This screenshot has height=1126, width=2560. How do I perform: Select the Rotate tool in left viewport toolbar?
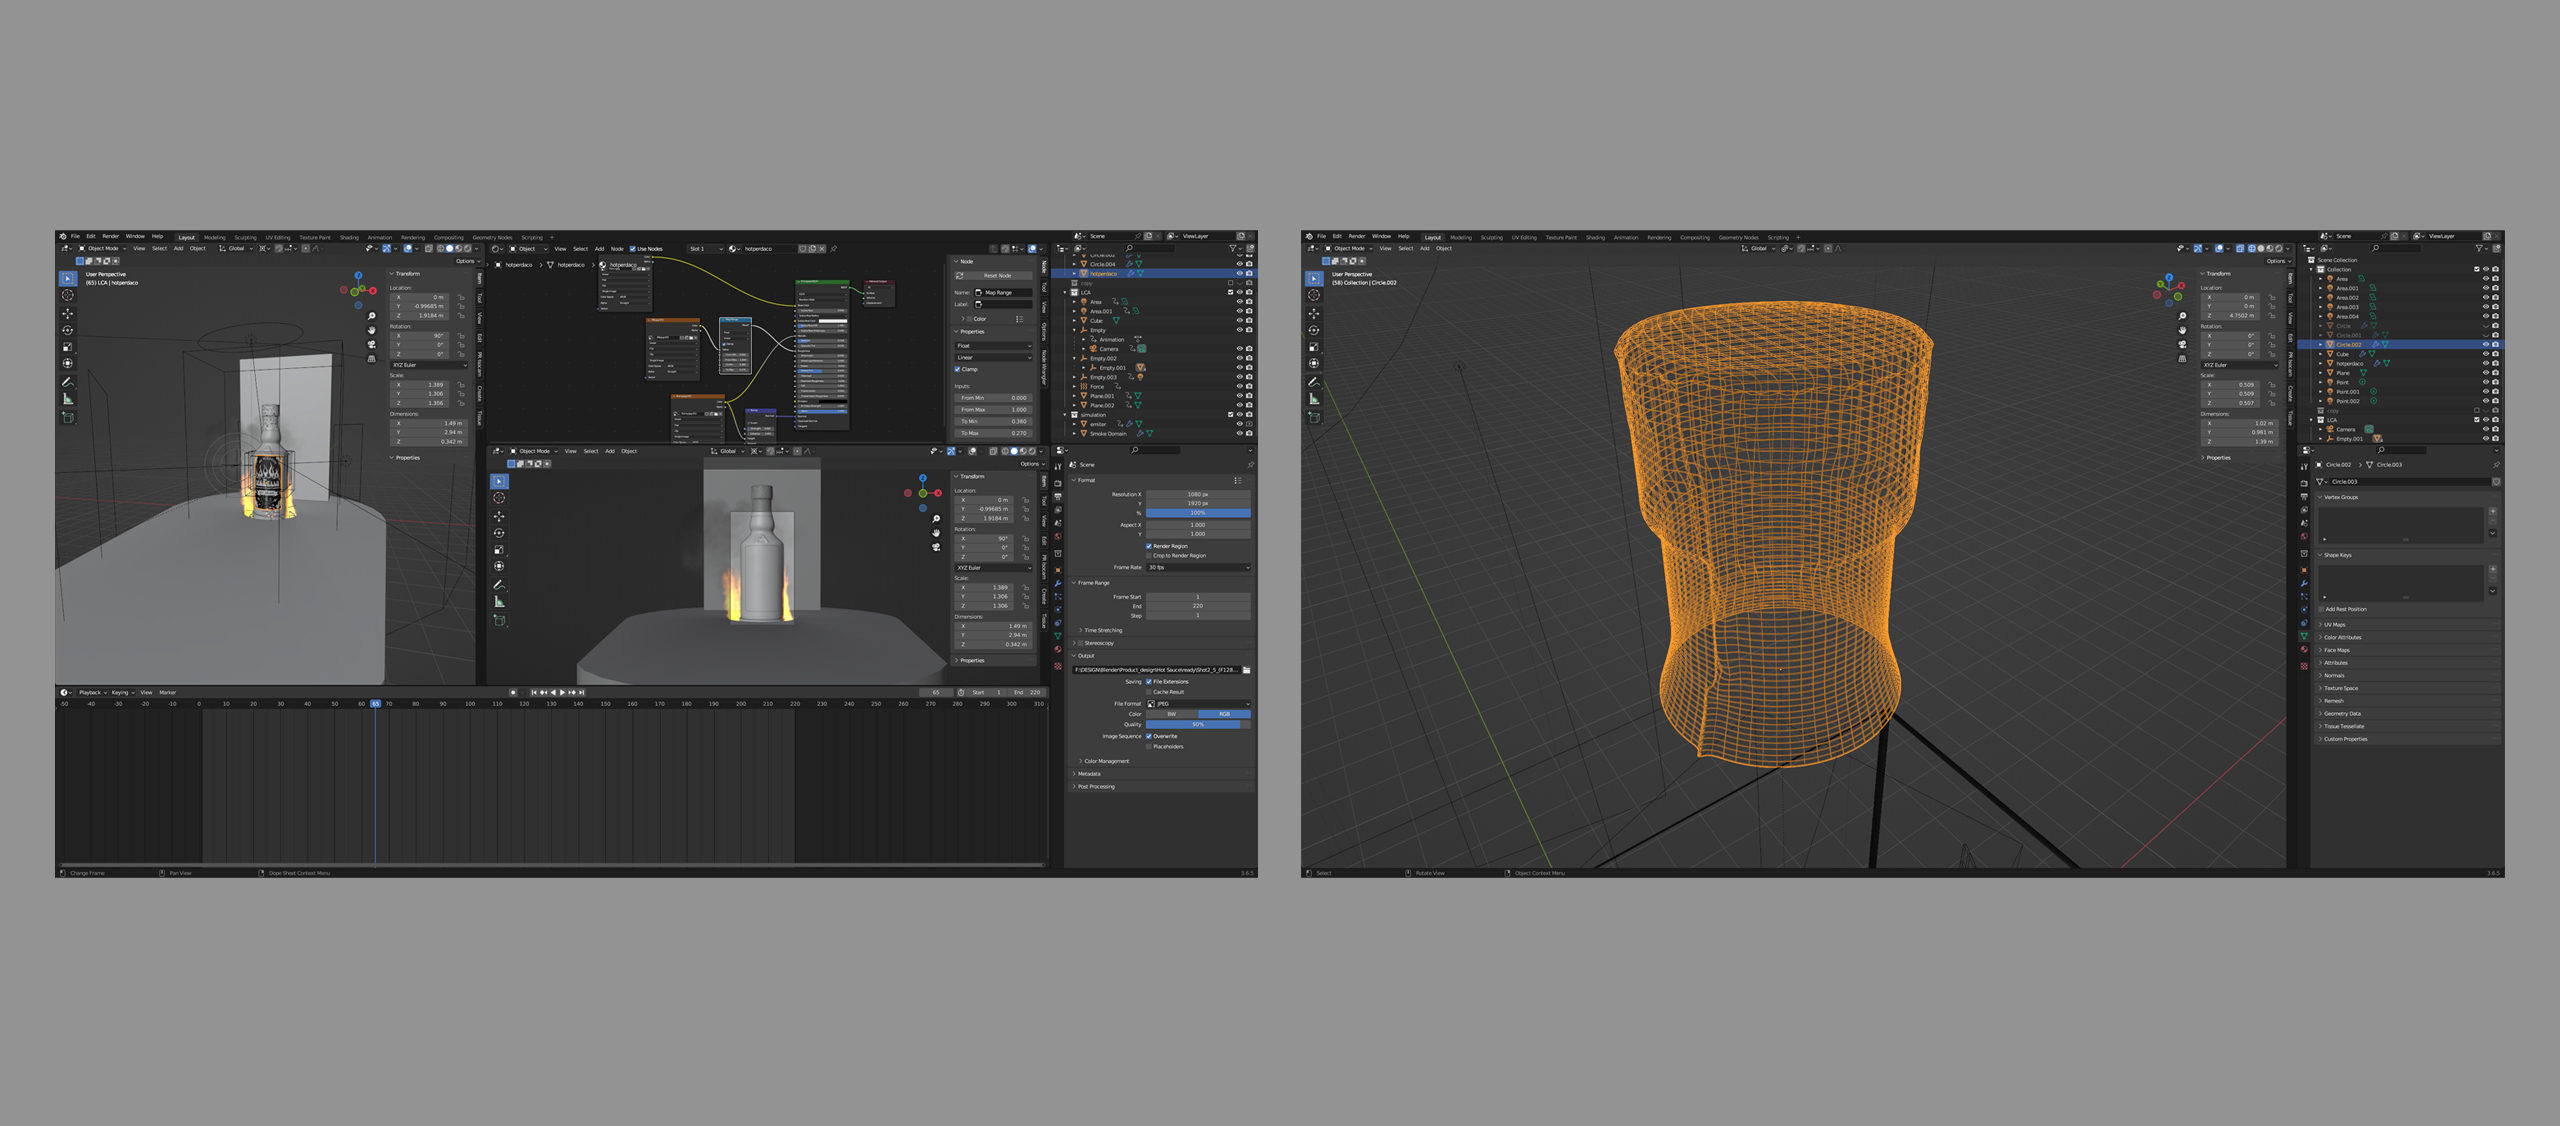click(68, 330)
